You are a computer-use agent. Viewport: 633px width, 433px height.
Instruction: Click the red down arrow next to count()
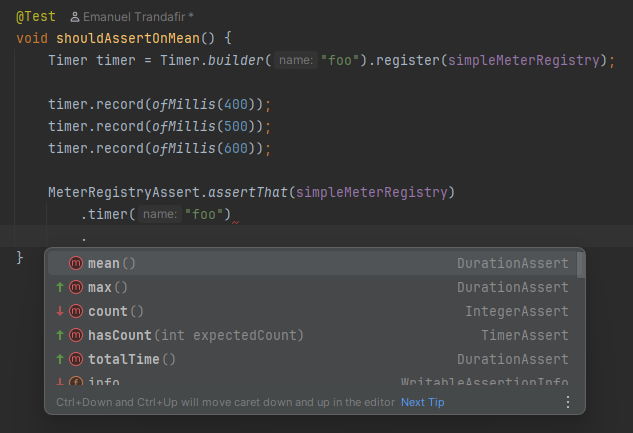(x=60, y=312)
